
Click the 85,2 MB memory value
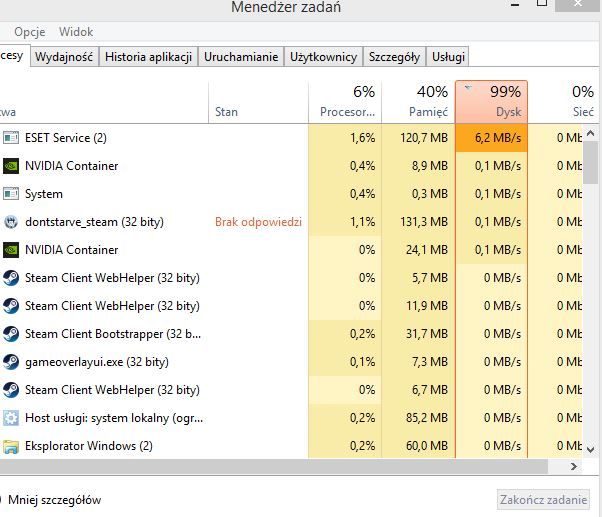[427, 418]
